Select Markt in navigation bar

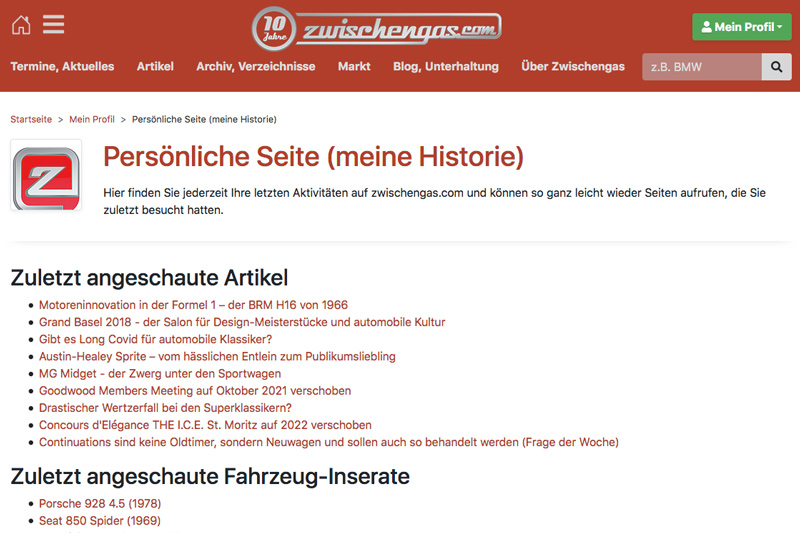pos(354,67)
